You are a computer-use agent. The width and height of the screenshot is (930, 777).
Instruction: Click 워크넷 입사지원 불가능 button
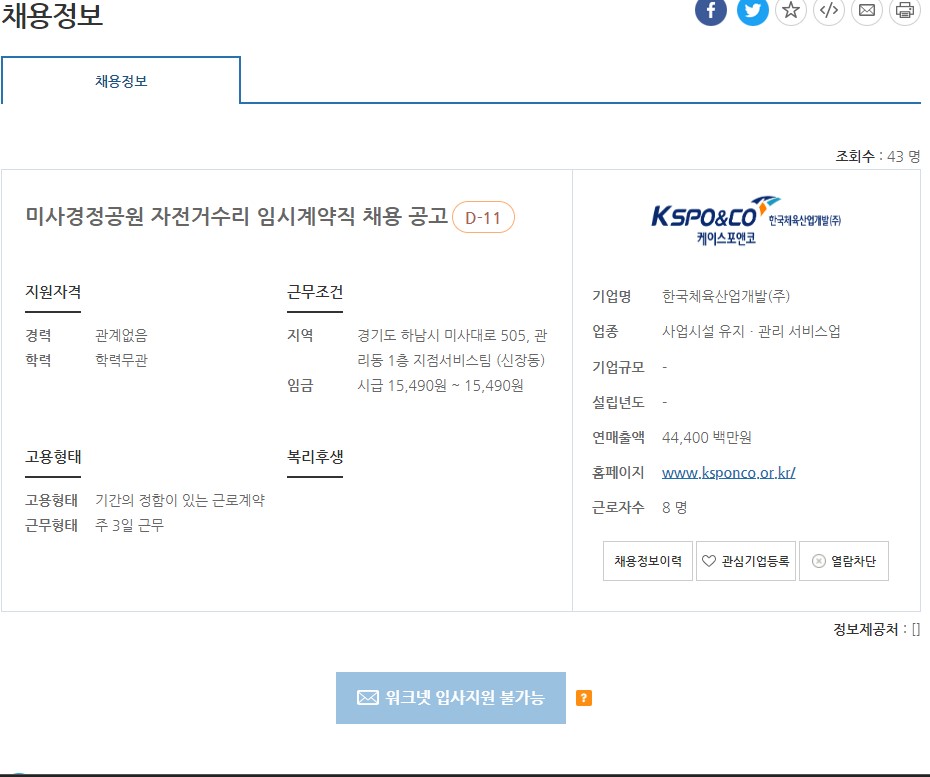click(451, 698)
